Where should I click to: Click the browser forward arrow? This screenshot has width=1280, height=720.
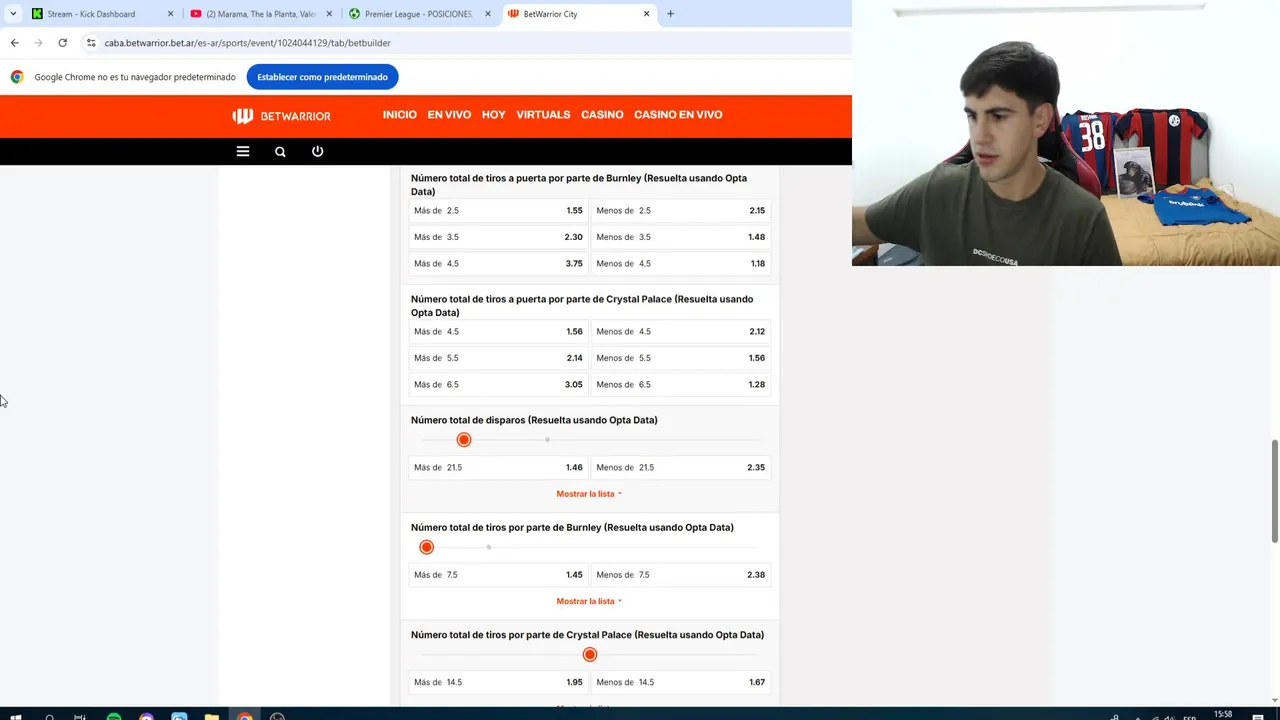point(38,43)
